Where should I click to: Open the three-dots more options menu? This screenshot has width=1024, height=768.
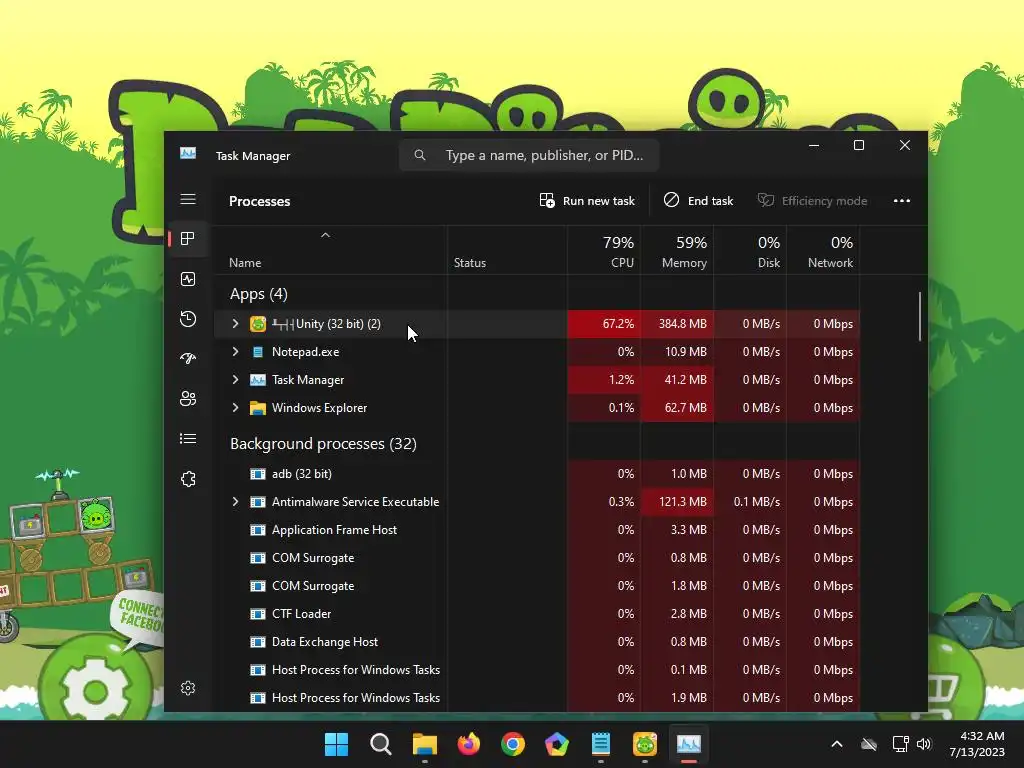click(x=902, y=200)
